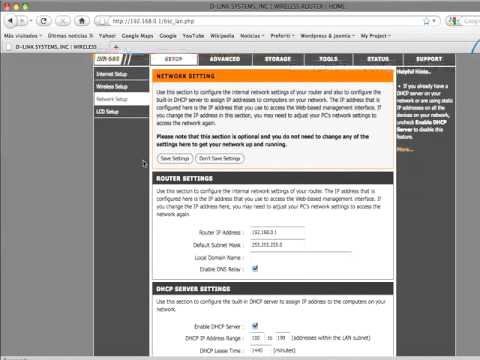
Task: Click the Helpful Hints heading
Action: (x=414, y=72)
